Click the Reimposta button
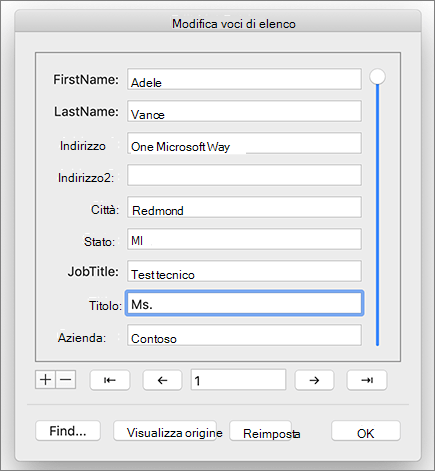The image size is (435, 471). (261, 431)
